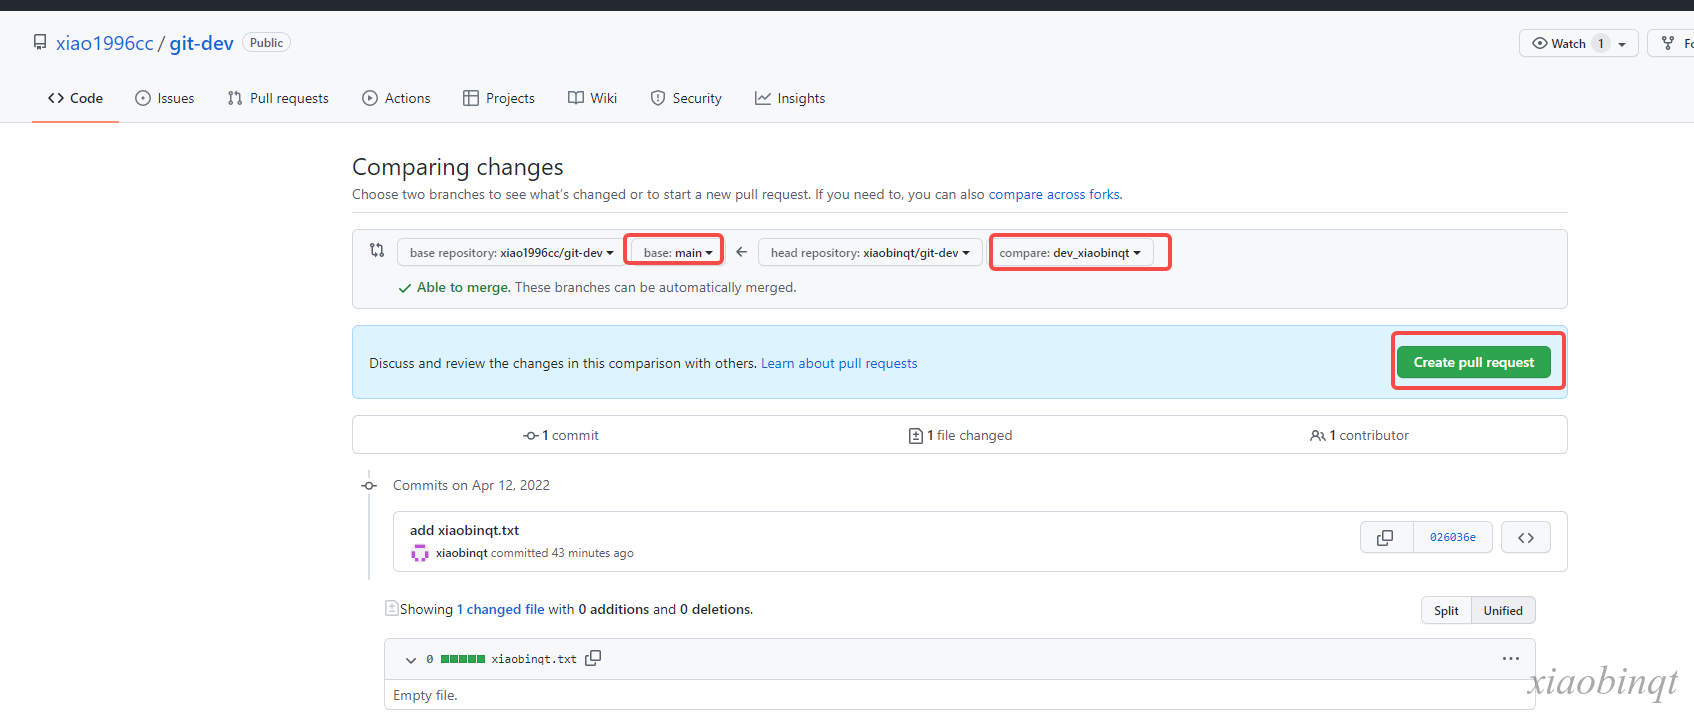Click the xiaobinqt.txt file name
Viewport: 1694px width, 725px height.
click(534, 659)
